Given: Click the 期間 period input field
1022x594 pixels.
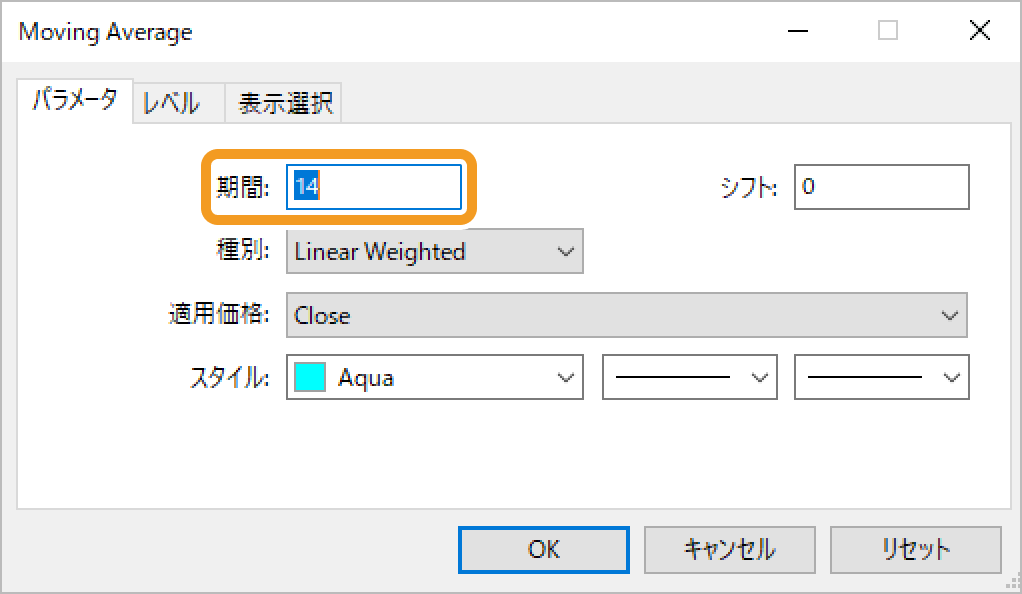Looking at the screenshot, I should (x=374, y=187).
